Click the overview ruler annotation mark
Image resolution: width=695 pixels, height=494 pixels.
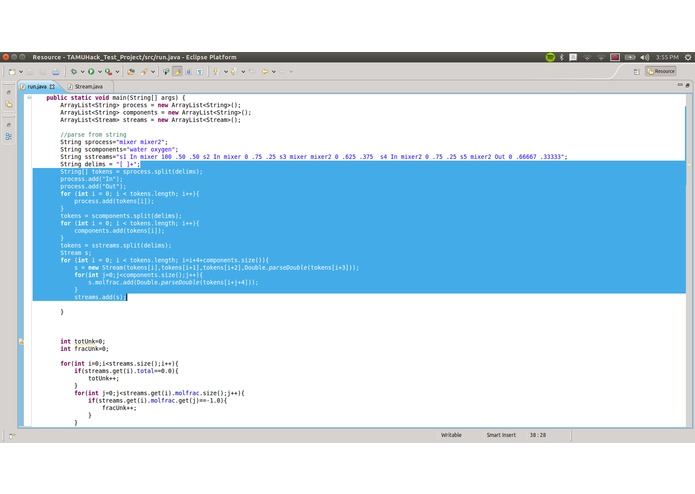coord(689,165)
